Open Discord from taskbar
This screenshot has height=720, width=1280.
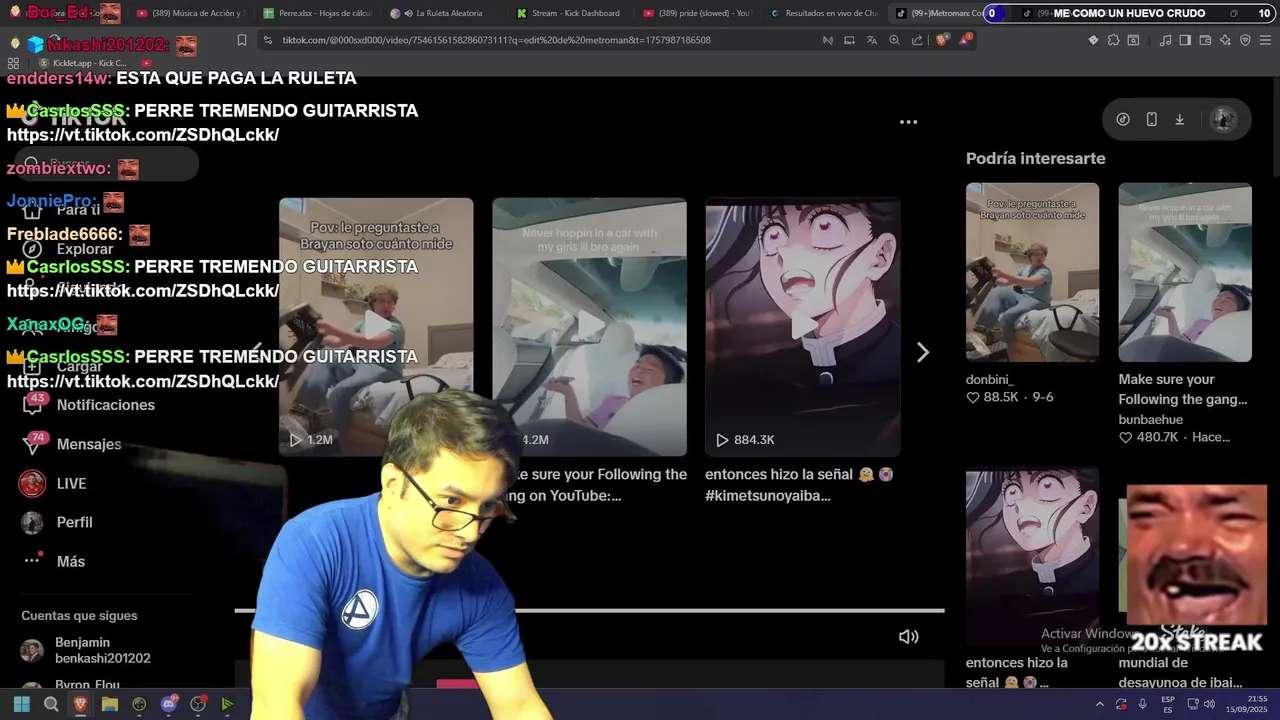[x=169, y=704]
